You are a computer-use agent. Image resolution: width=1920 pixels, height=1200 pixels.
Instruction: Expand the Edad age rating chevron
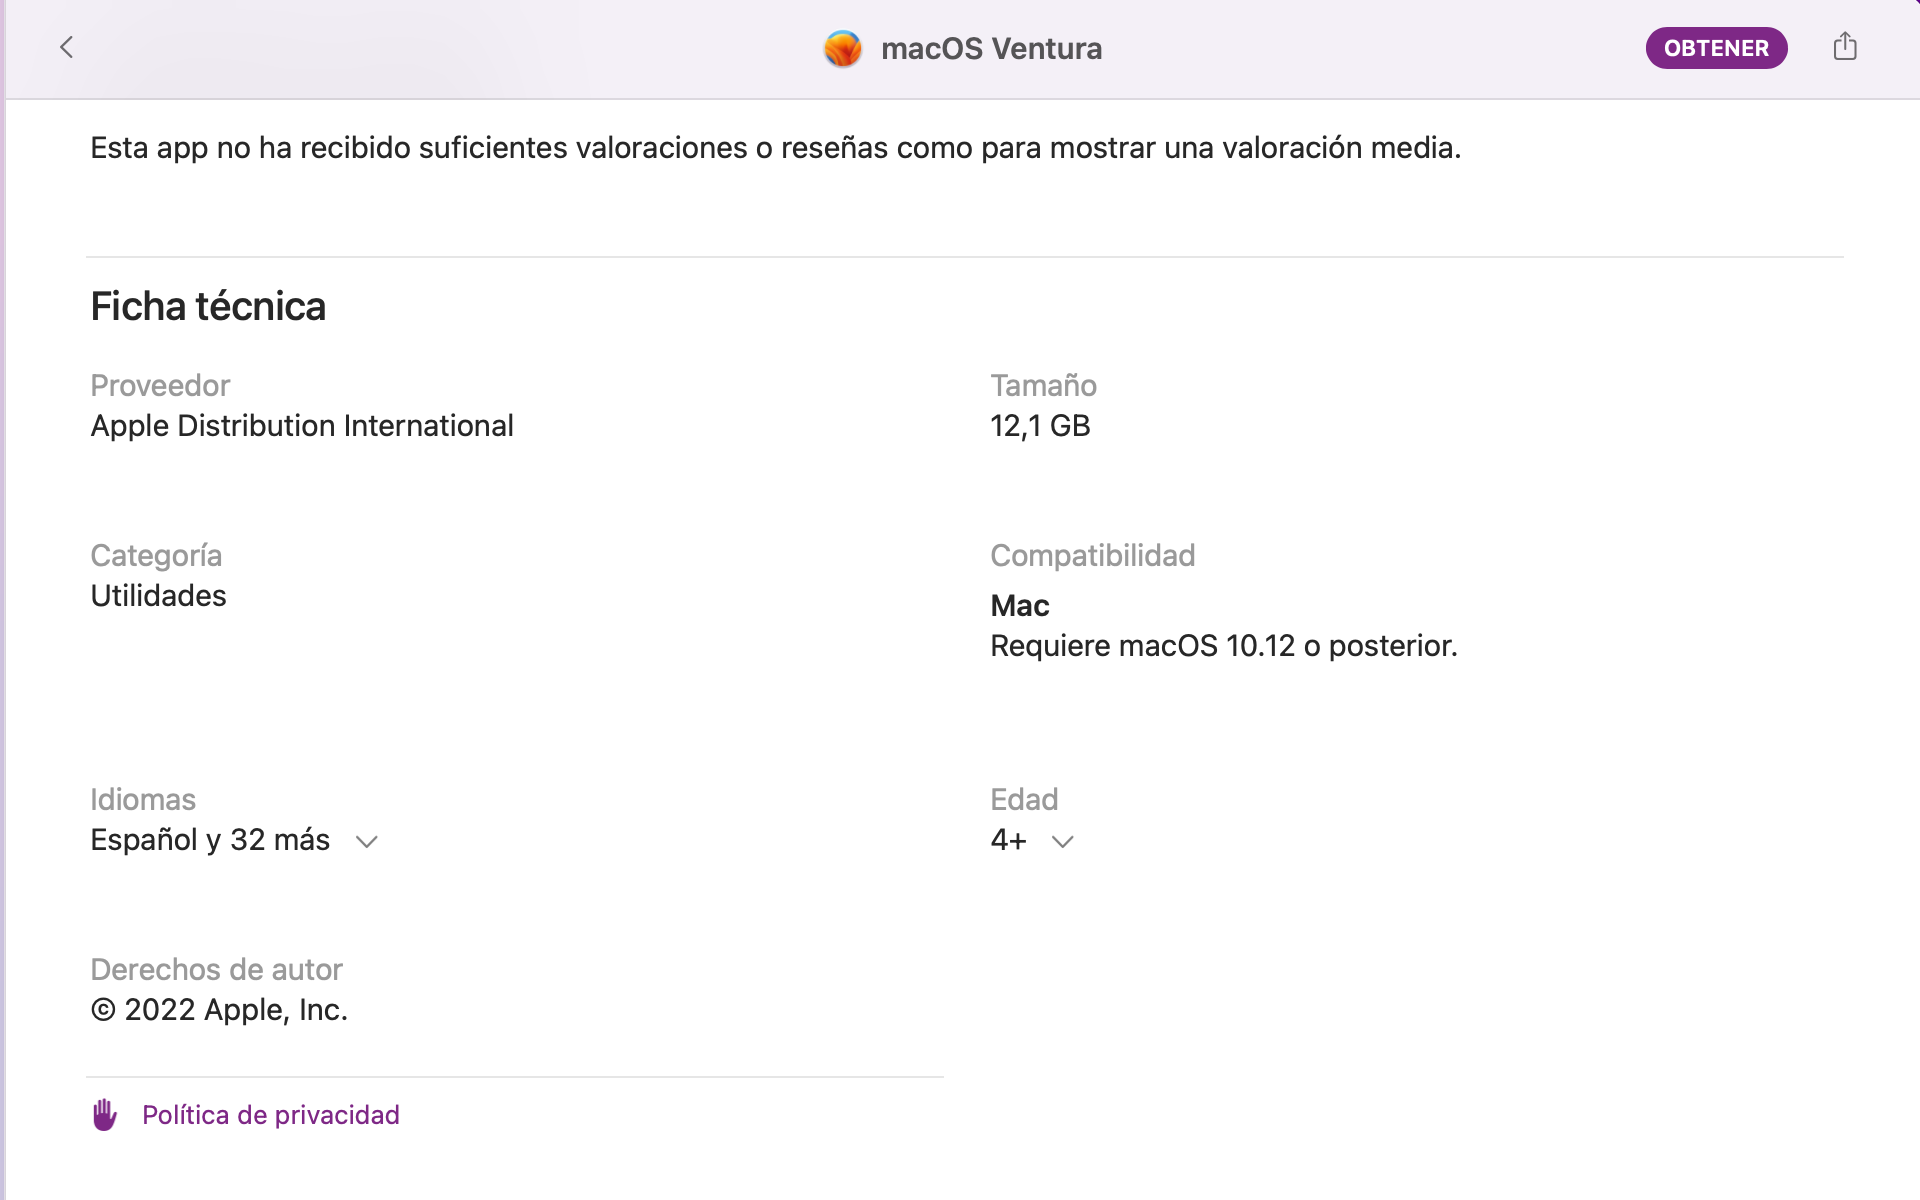[x=1063, y=842]
